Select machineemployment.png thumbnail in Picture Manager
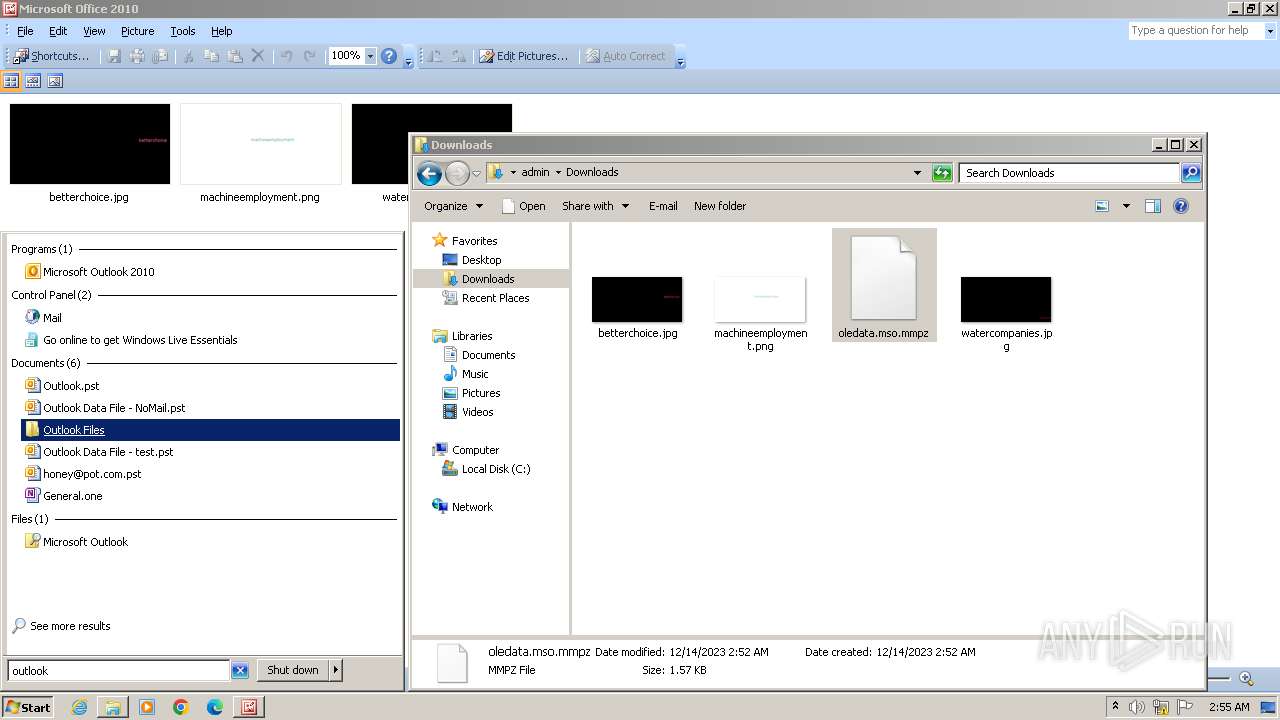 pos(260,143)
